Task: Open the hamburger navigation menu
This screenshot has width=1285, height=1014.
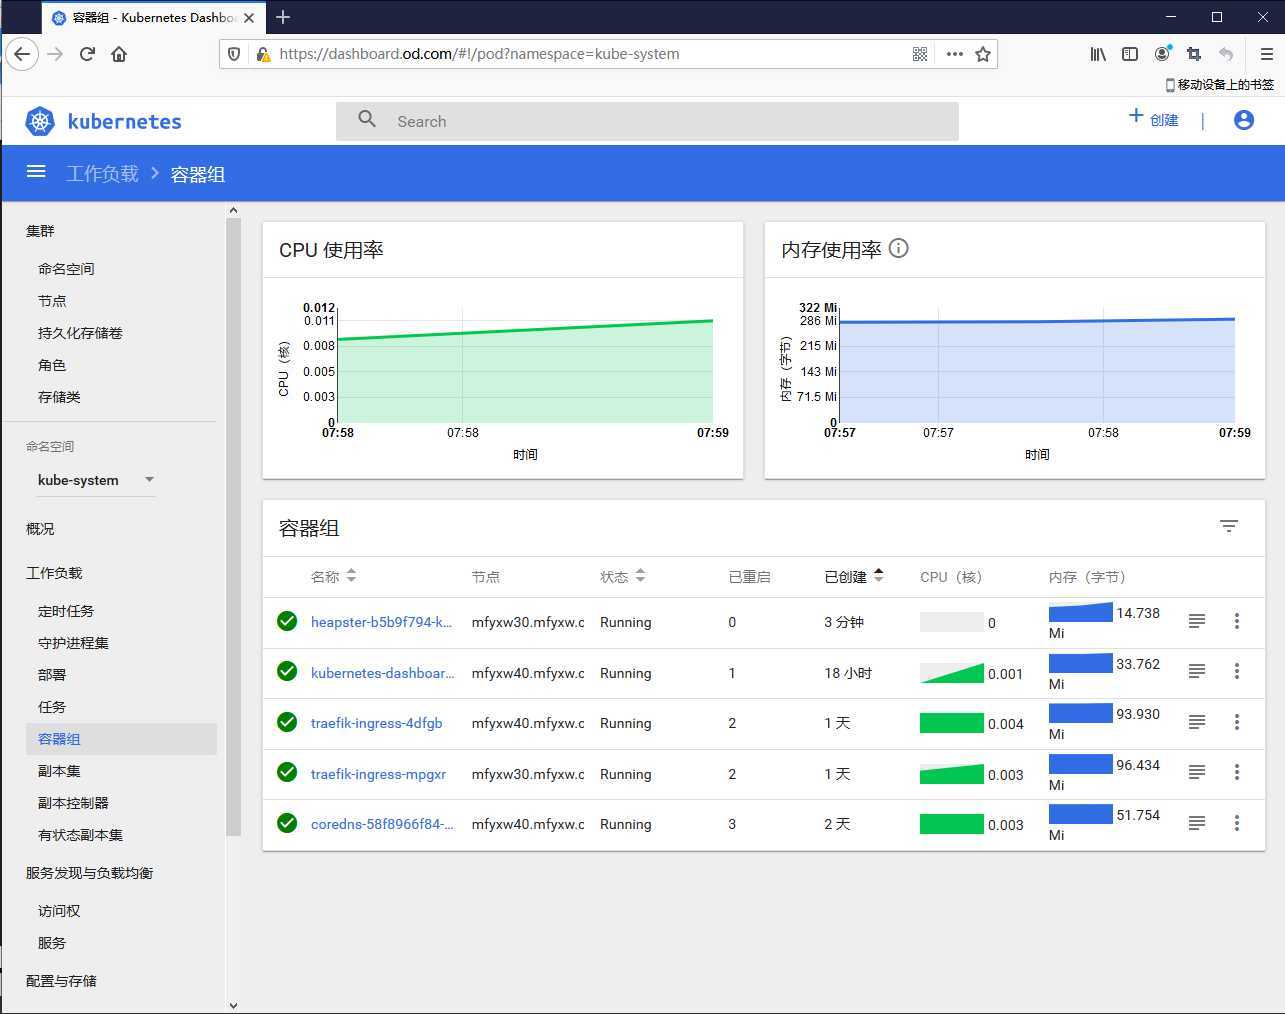Action: click(36, 172)
